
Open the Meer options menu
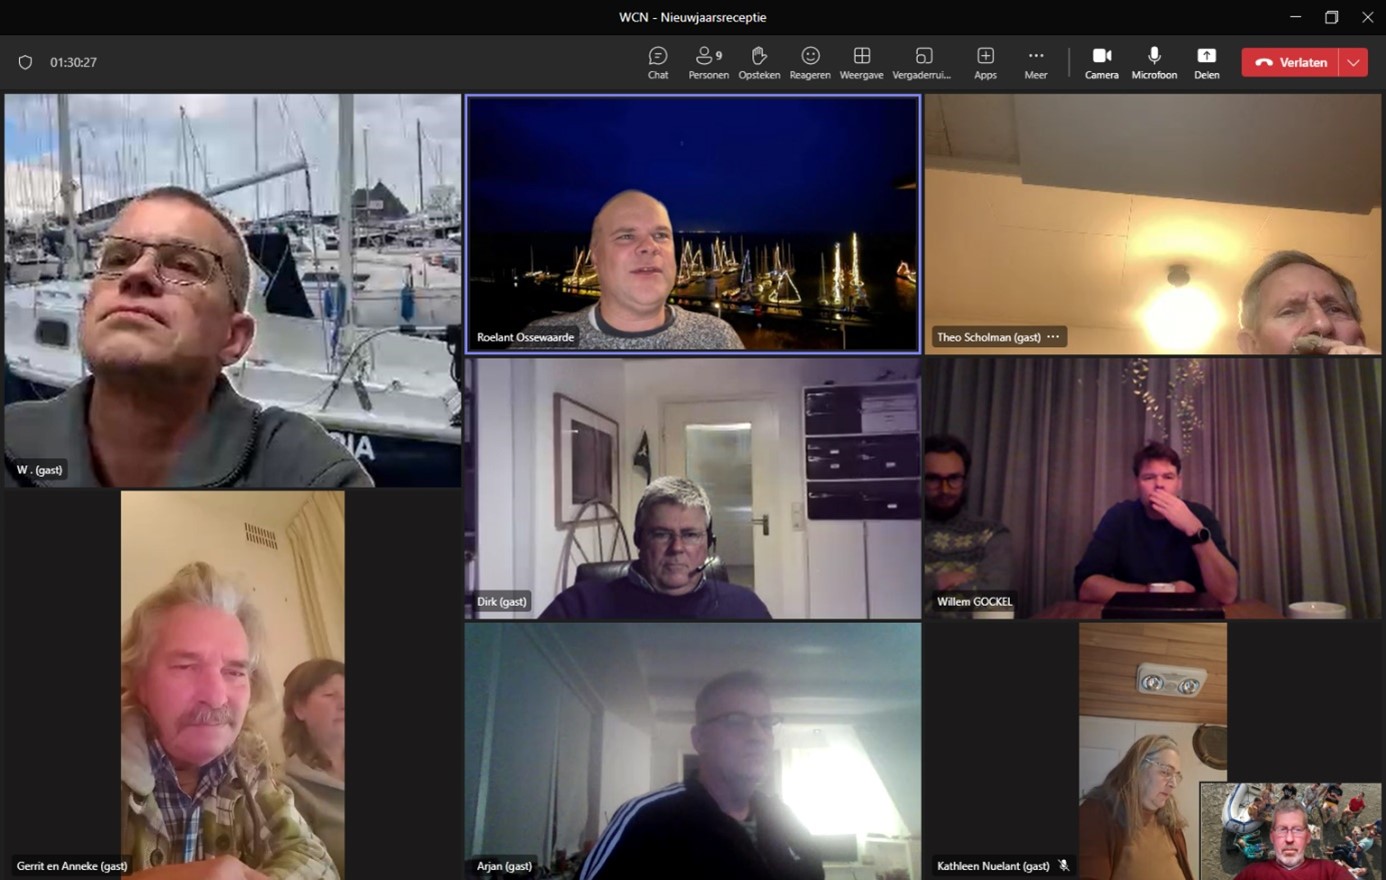point(1036,62)
